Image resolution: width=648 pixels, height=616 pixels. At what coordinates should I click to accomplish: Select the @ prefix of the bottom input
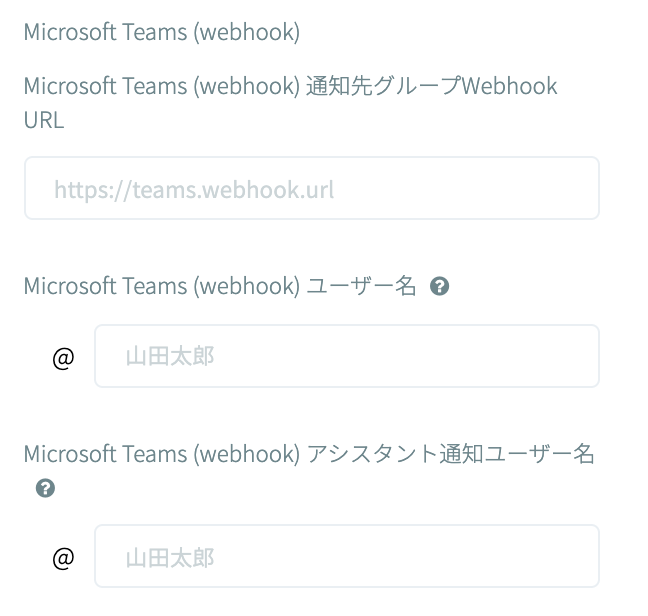coord(63,557)
